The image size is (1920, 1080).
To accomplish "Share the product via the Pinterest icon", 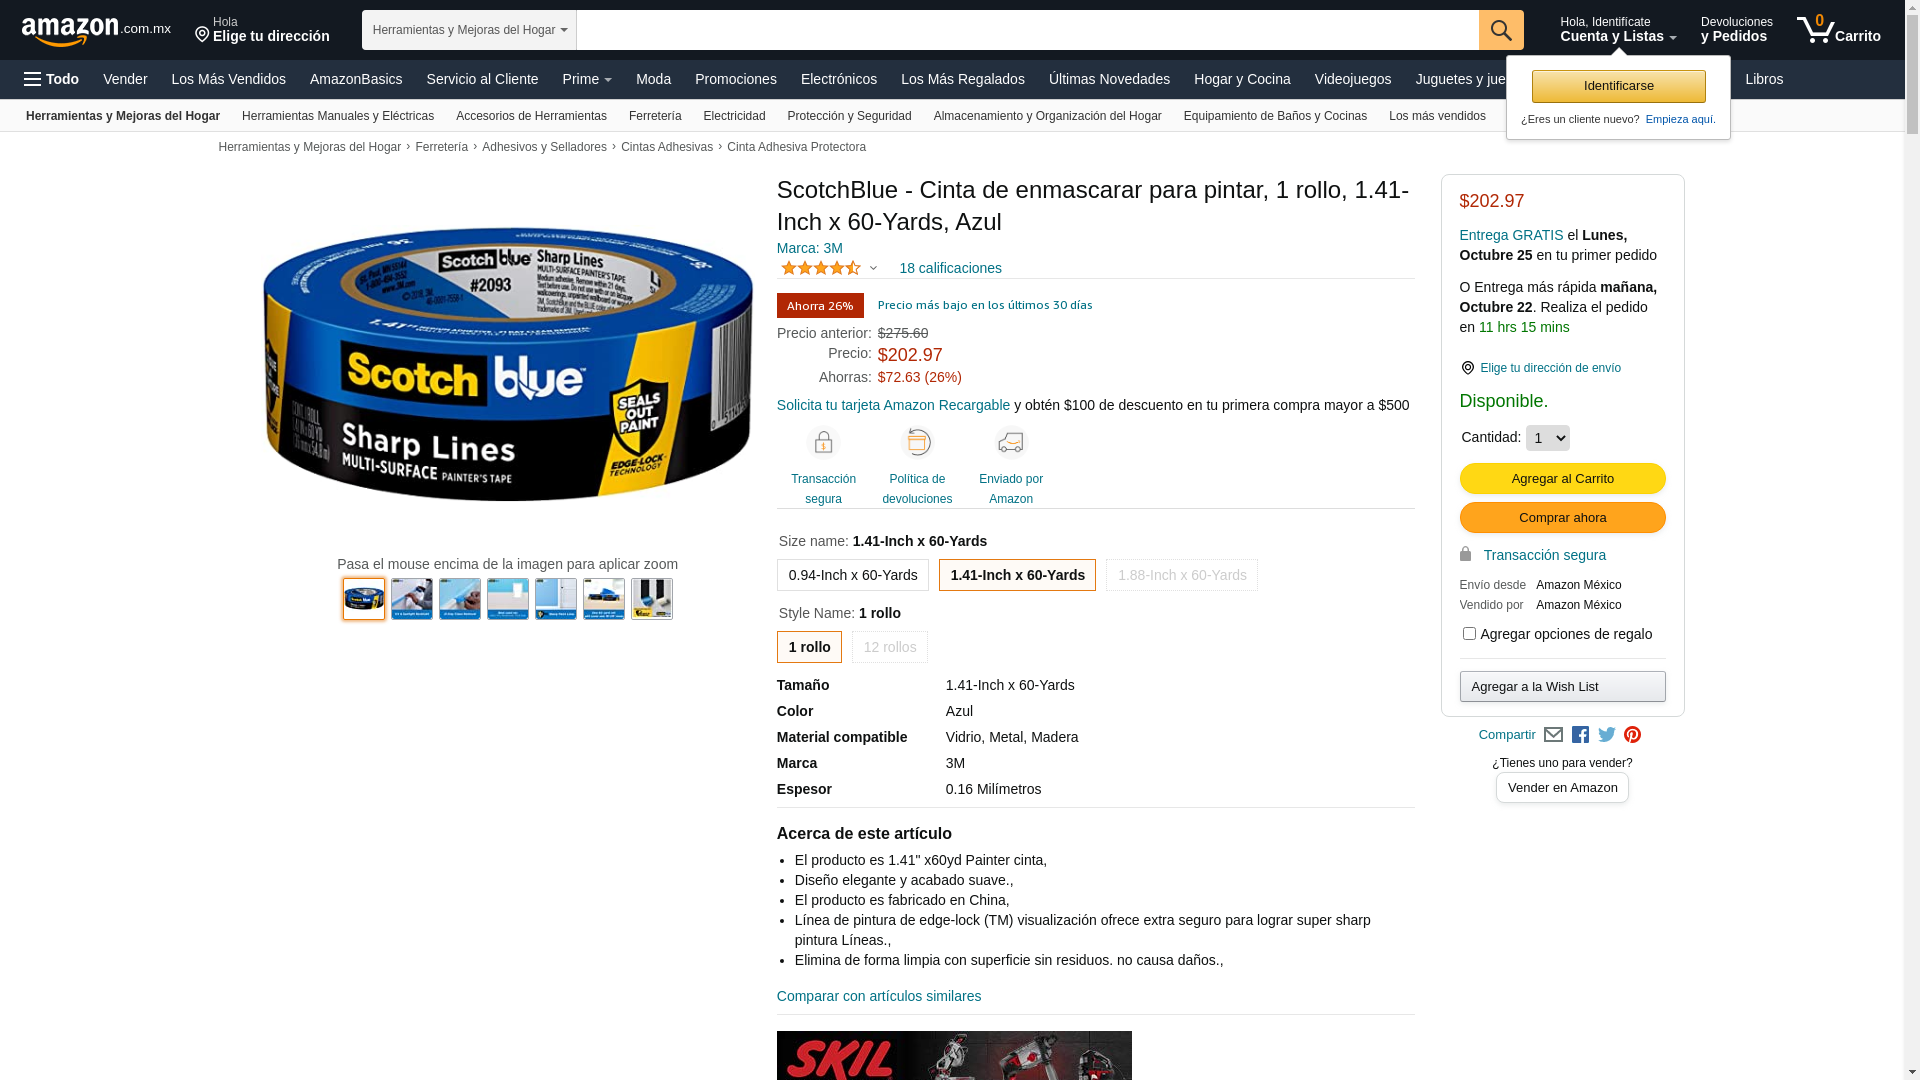I will (x=1632, y=735).
